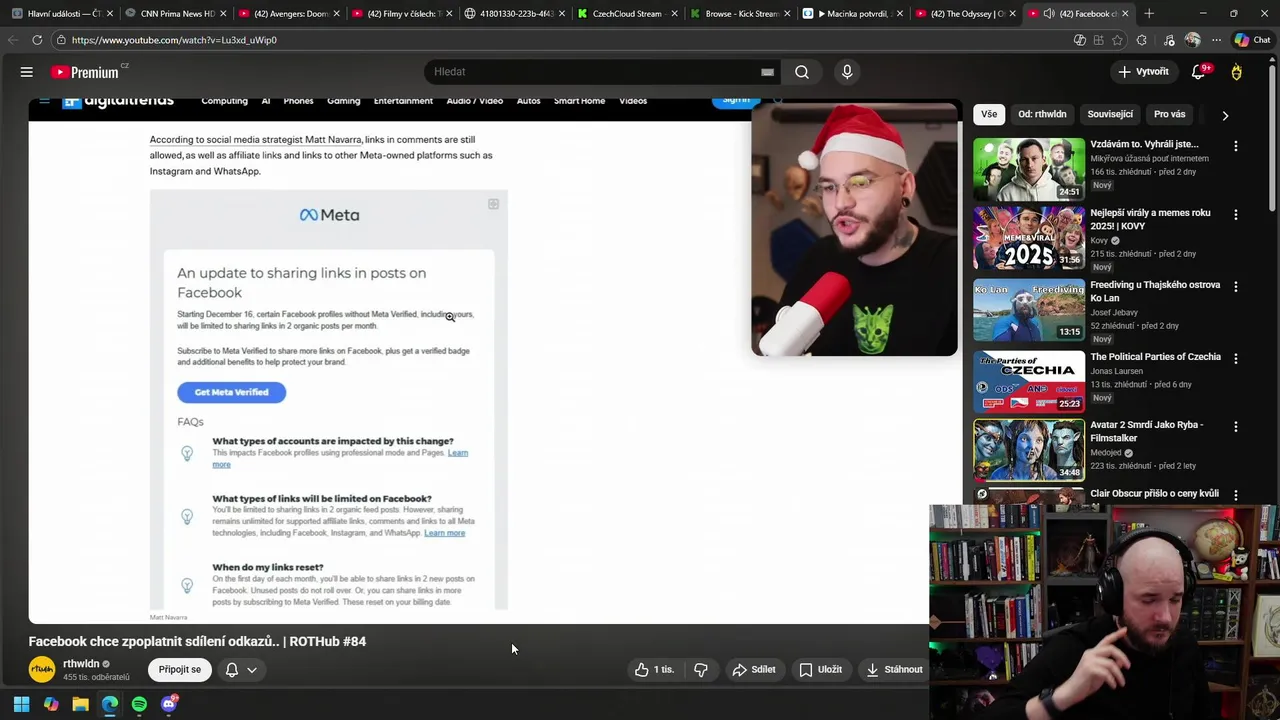Open a new browser tab
This screenshot has width=1280, height=720.
1148,14
